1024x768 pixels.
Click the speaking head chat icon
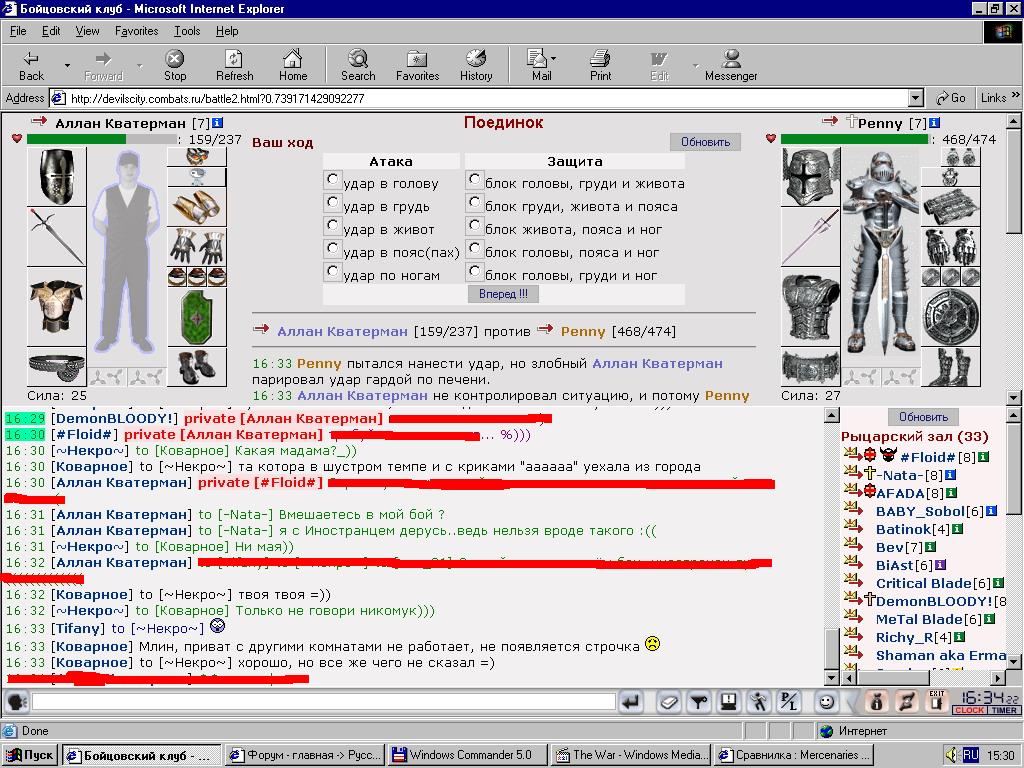(16, 702)
